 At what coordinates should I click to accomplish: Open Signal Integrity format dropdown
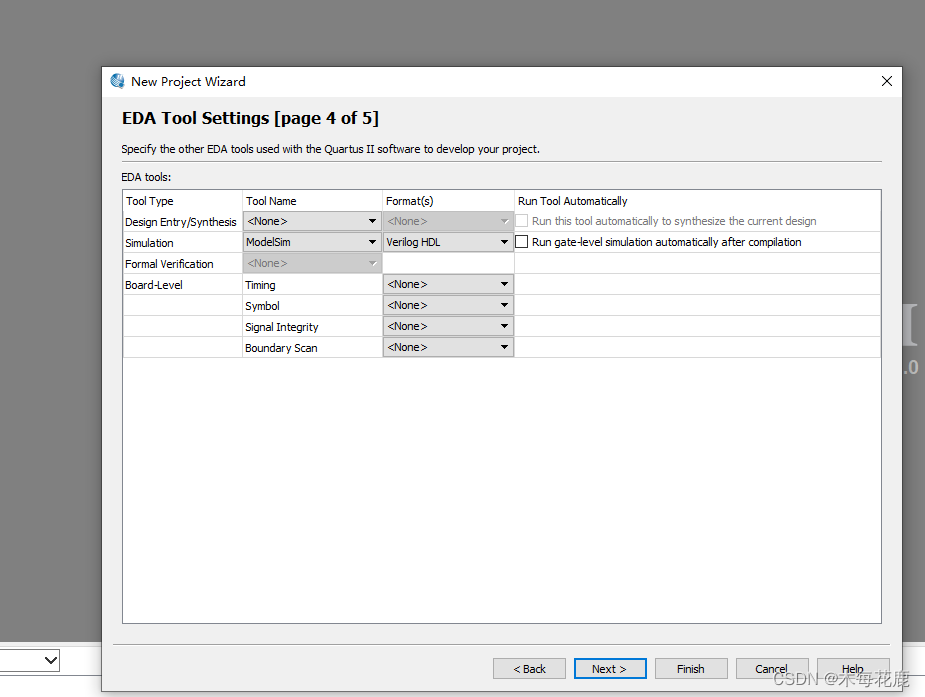pos(448,326)
